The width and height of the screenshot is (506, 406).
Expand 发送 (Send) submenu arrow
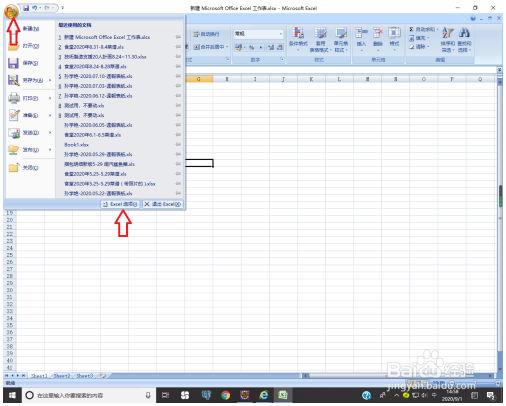(x=50, y=133)
